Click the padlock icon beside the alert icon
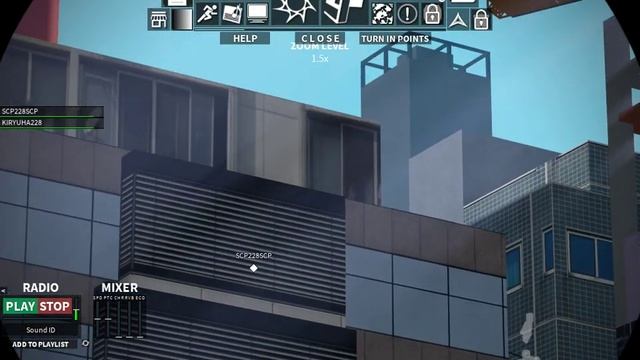Viewport: 640px width, 360px height. [432, 14]
